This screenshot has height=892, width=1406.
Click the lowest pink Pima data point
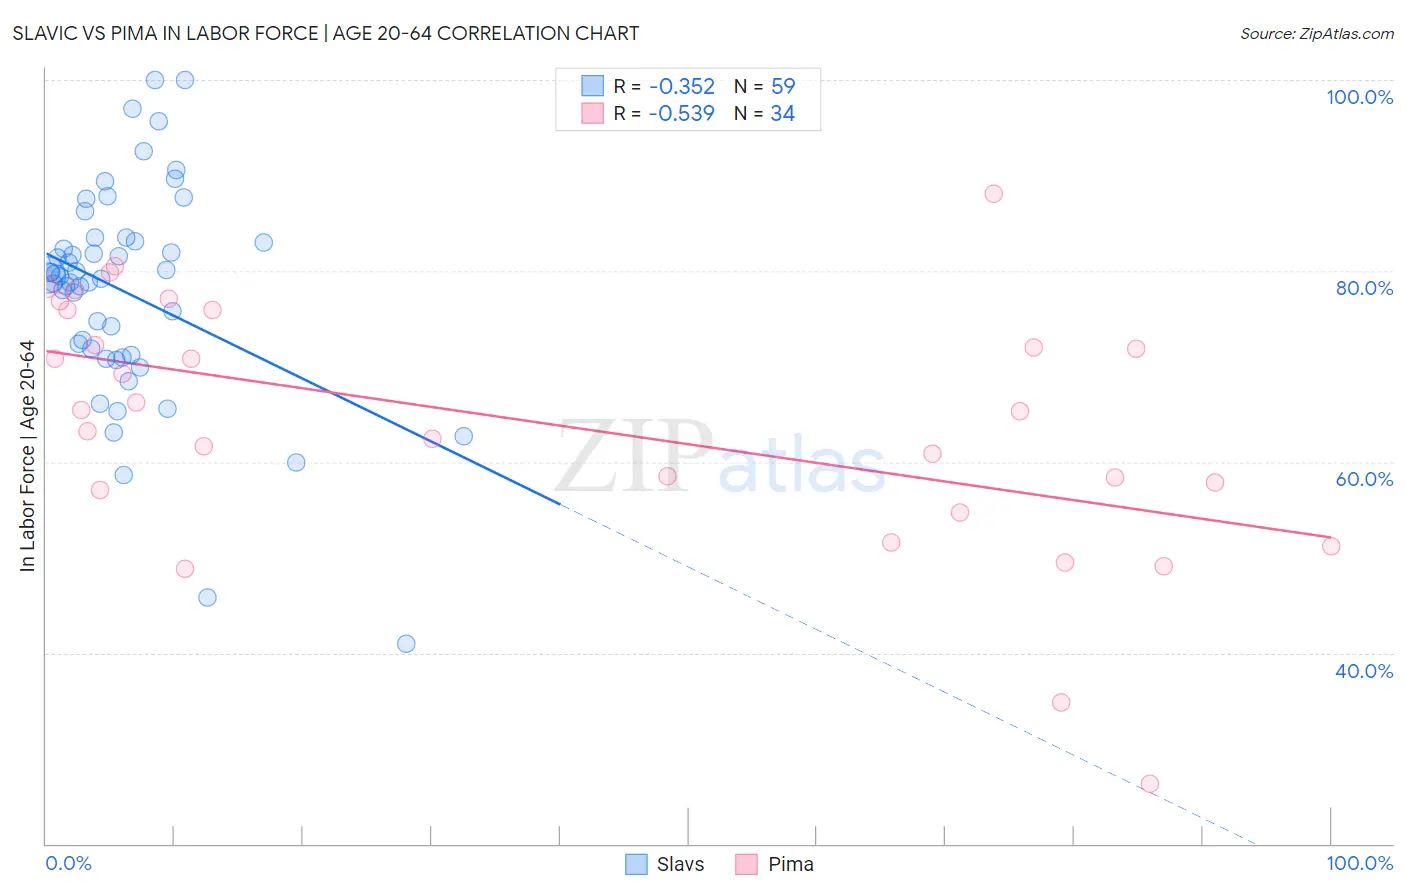(1150, 784)
